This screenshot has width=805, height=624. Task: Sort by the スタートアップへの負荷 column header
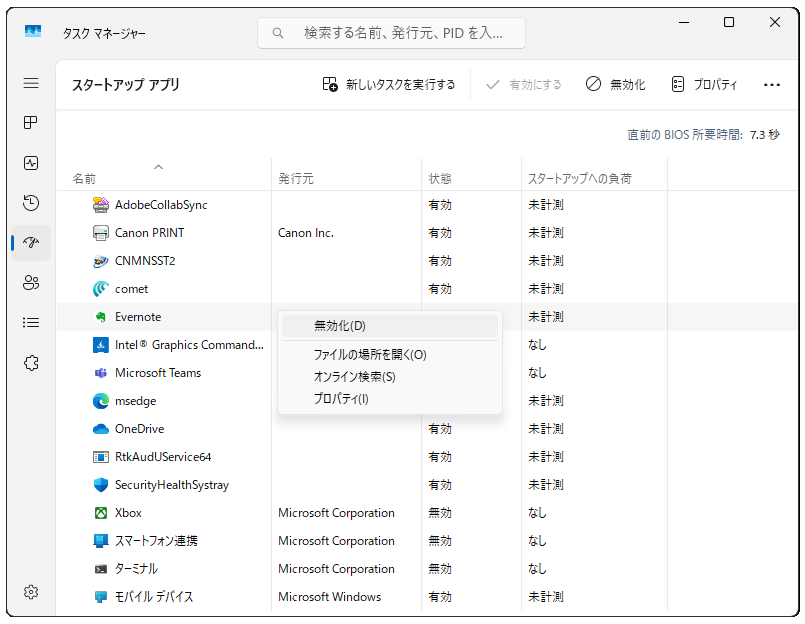click(579, 179)
